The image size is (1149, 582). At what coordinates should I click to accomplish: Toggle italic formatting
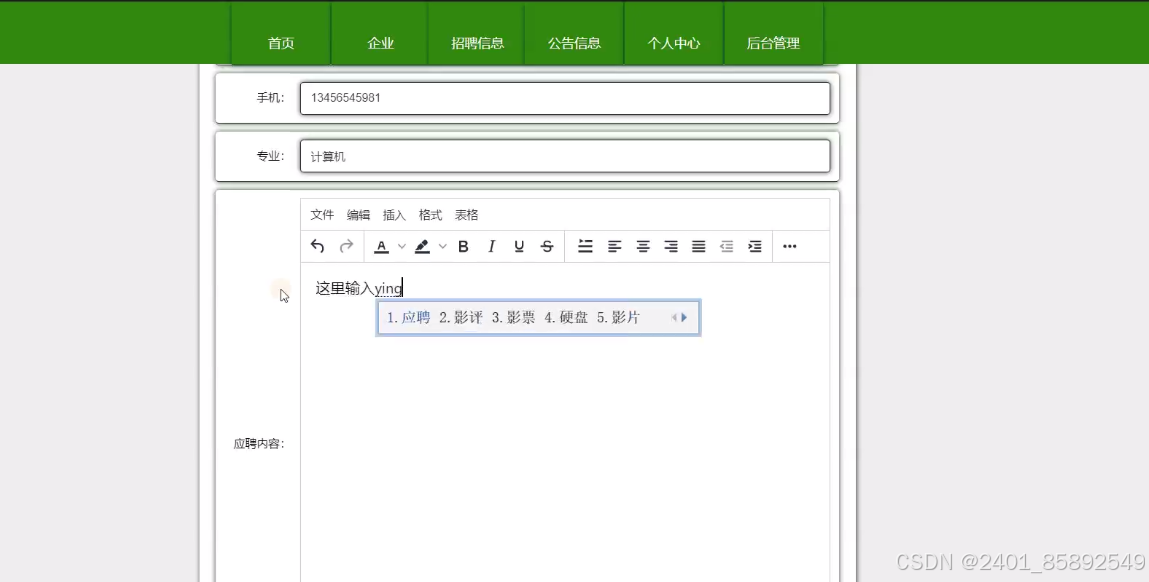[491, 246]
